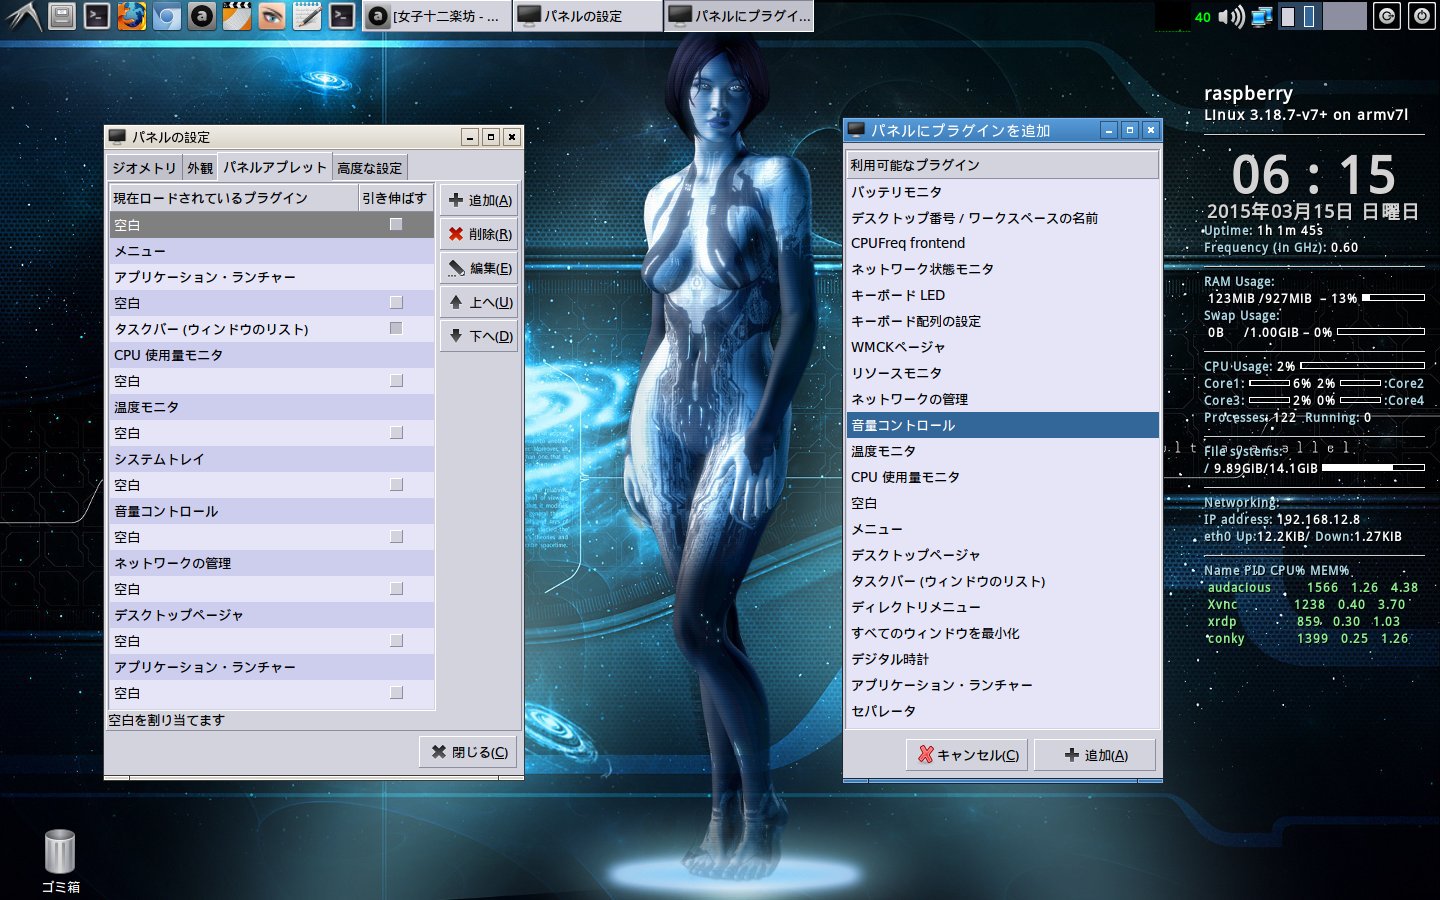Click the network monitors tray icon
Image resolution: width=1440 pixels, height=900 pixels.
point(1261,16)
